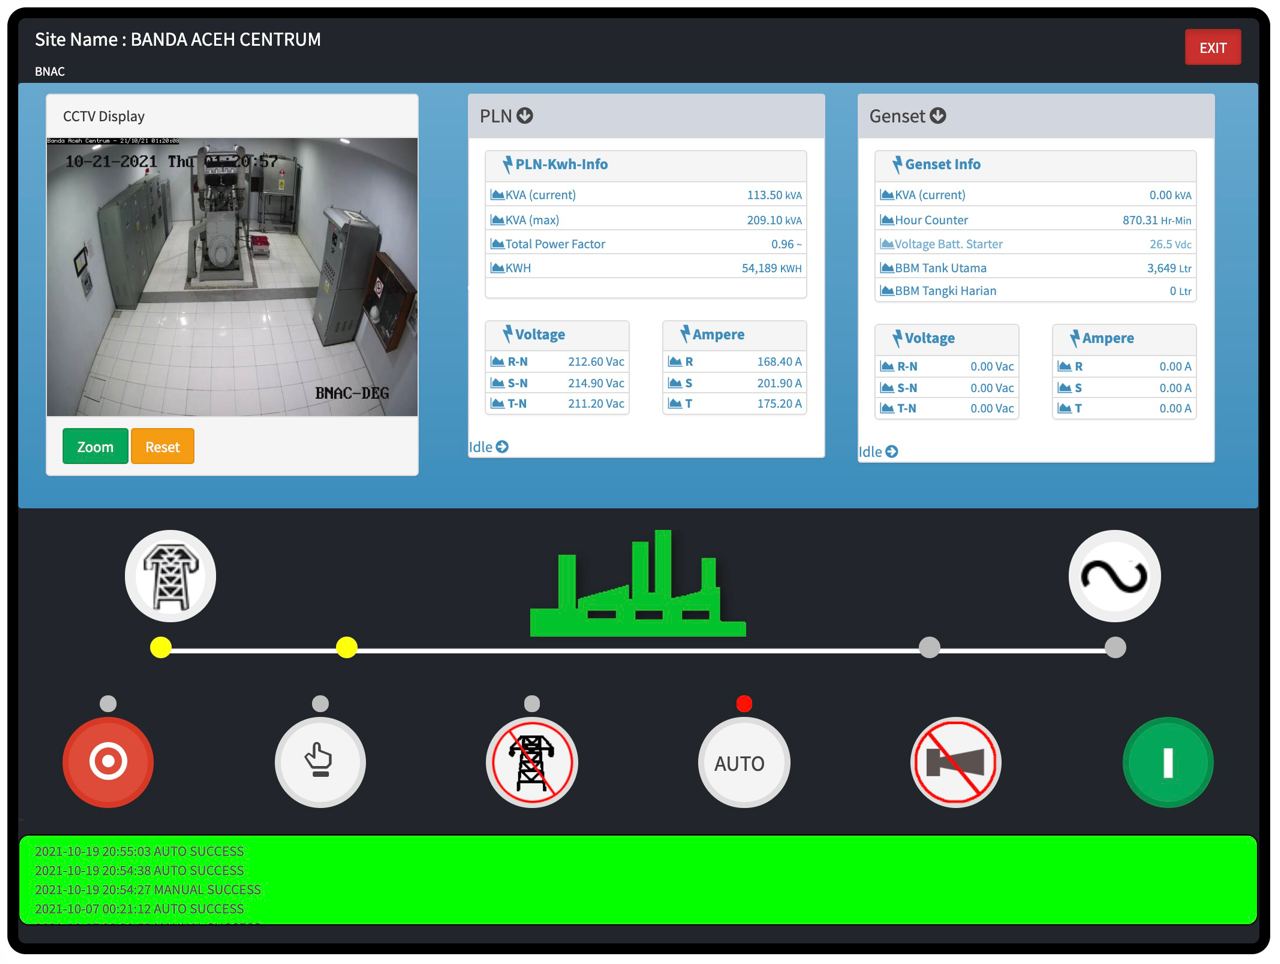This screenshot has height=964, width=1280.
Task: Click the red EXIT button
Action: pyautogui.click(x=1212, y=48)
